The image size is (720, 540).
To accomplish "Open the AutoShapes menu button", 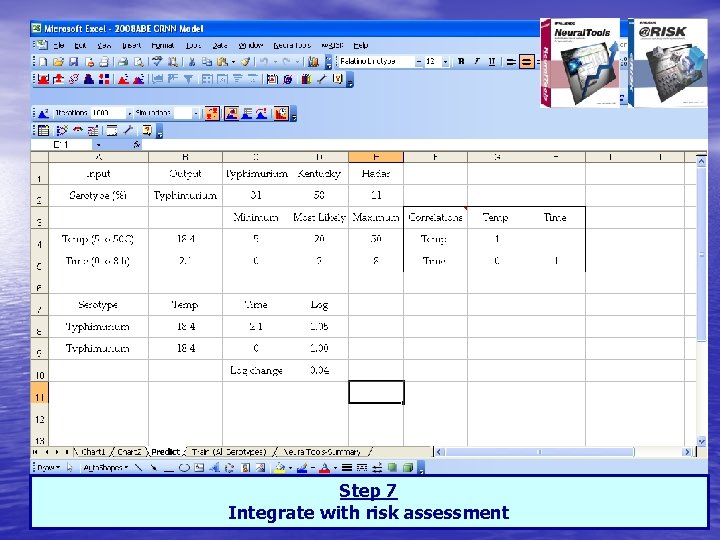I will tap(106, 468).
